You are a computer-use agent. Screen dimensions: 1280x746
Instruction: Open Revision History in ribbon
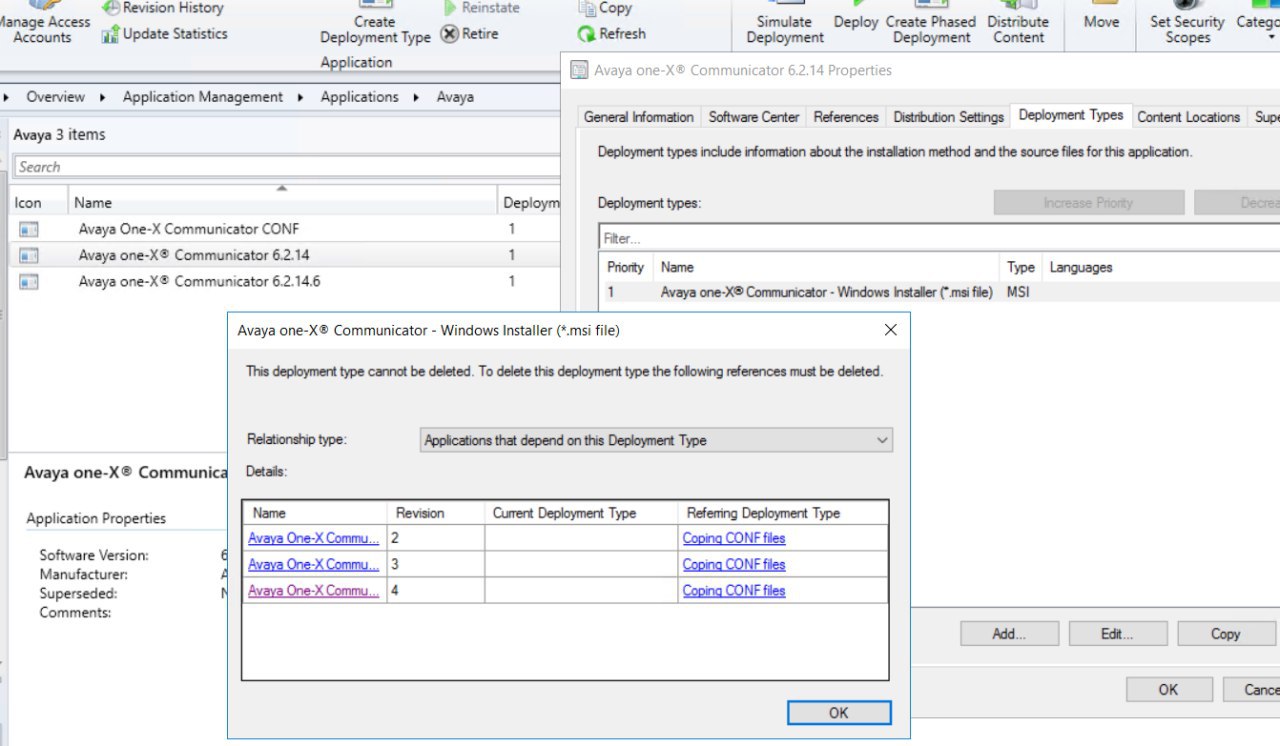(x=162, y=7)
